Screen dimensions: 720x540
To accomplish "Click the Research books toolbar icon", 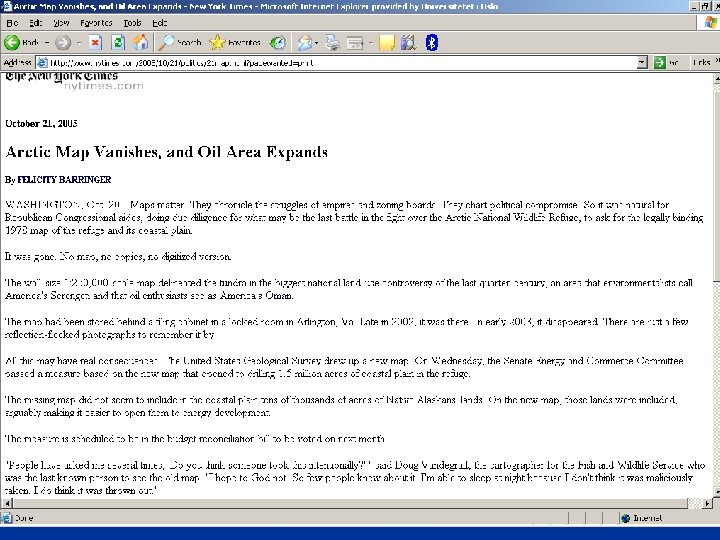I will tap(408, 43).
